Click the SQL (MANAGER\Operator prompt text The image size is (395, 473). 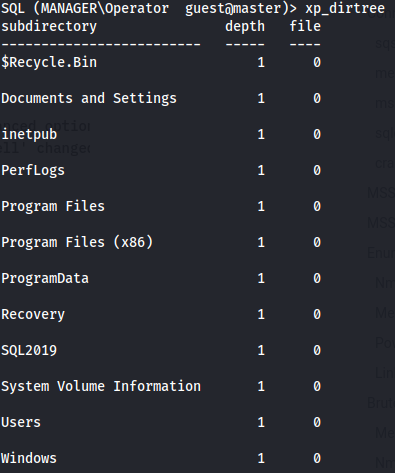(x=85, y=8)
